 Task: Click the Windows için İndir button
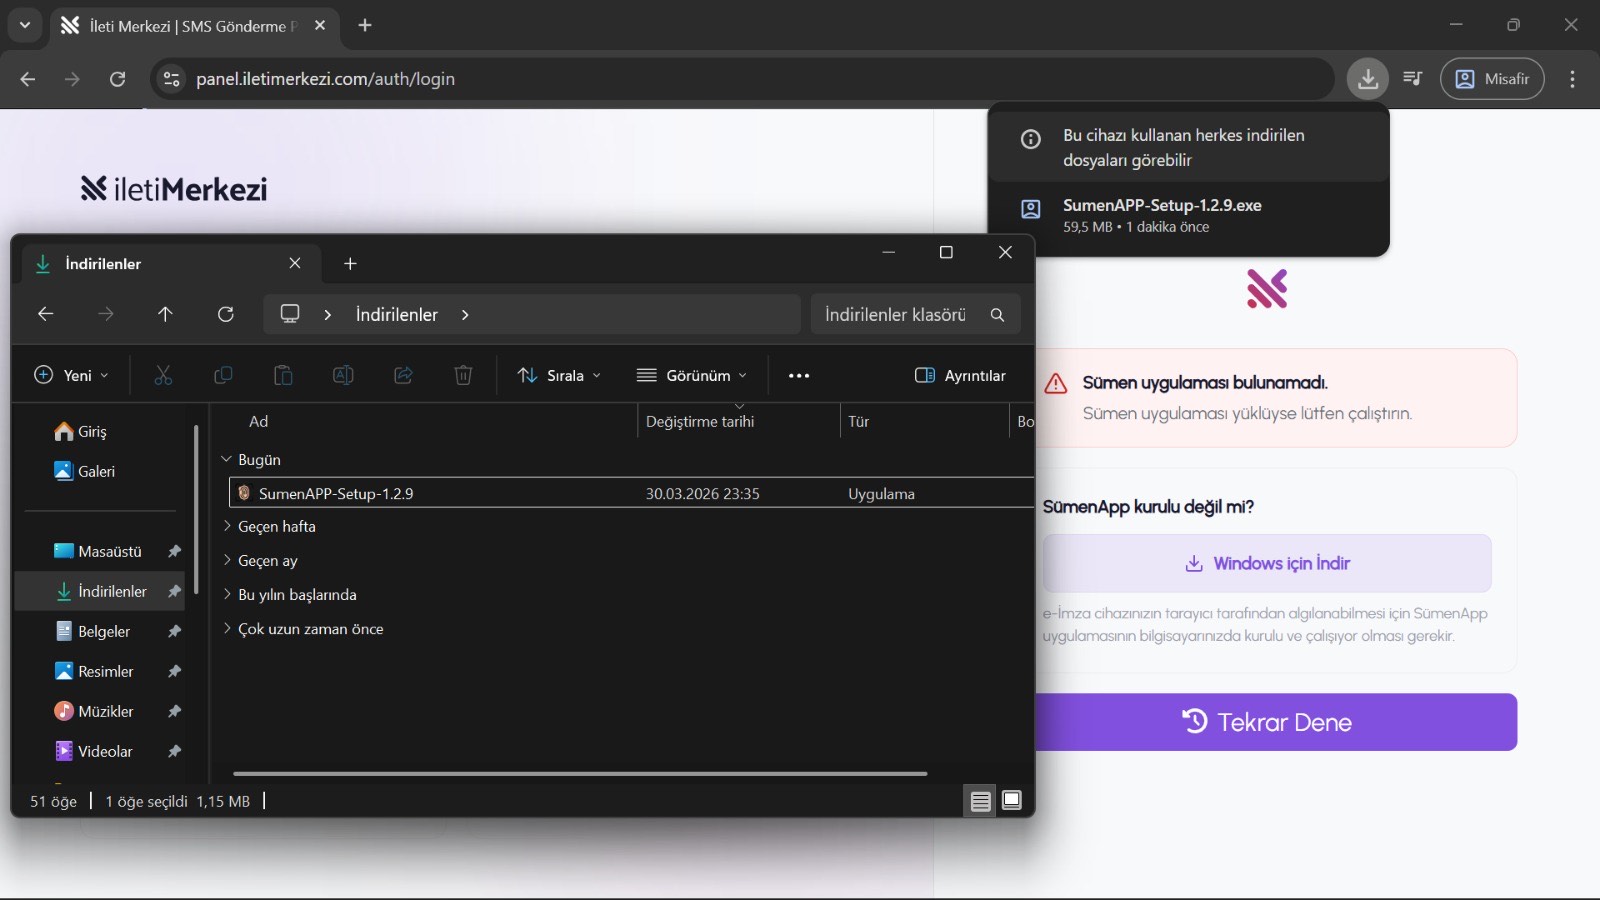coord(1267,563)
